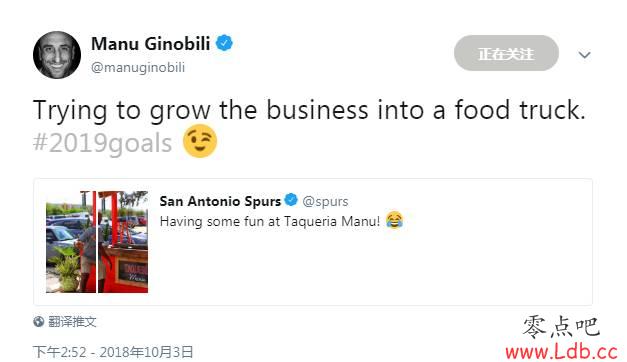Open the @manuginobili handle link

point(138,67)
